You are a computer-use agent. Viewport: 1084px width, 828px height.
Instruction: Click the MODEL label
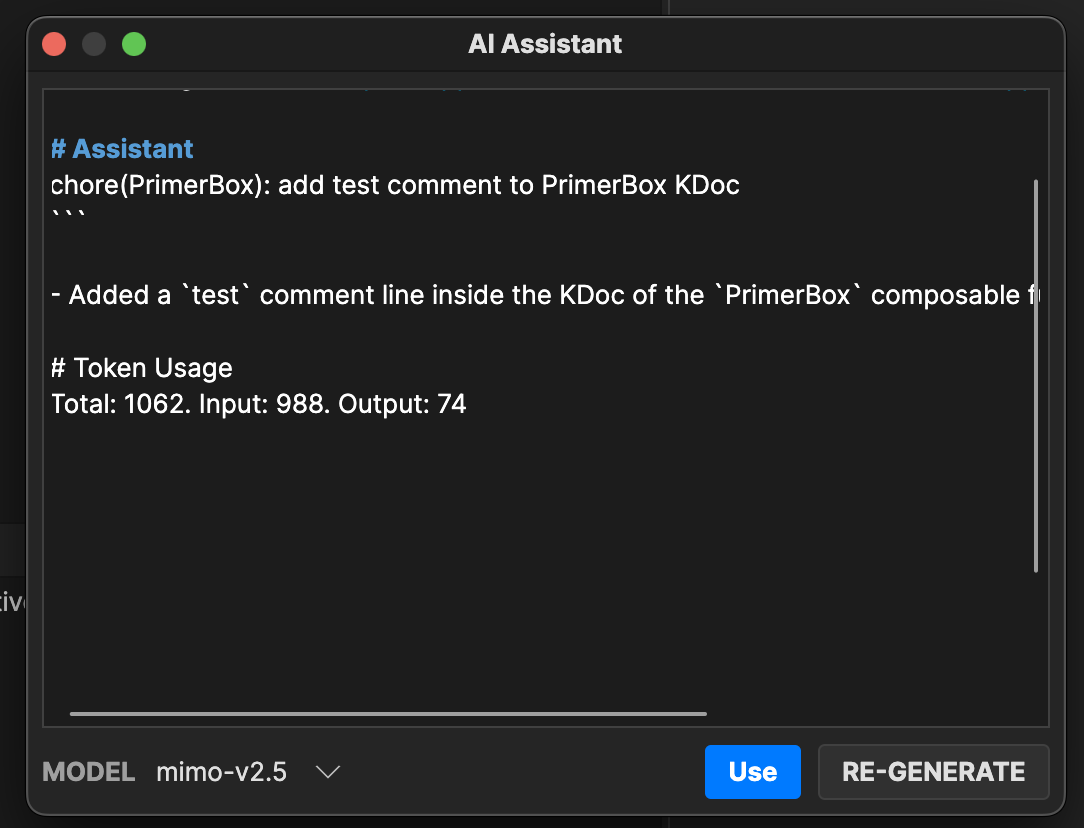[88, 772]
